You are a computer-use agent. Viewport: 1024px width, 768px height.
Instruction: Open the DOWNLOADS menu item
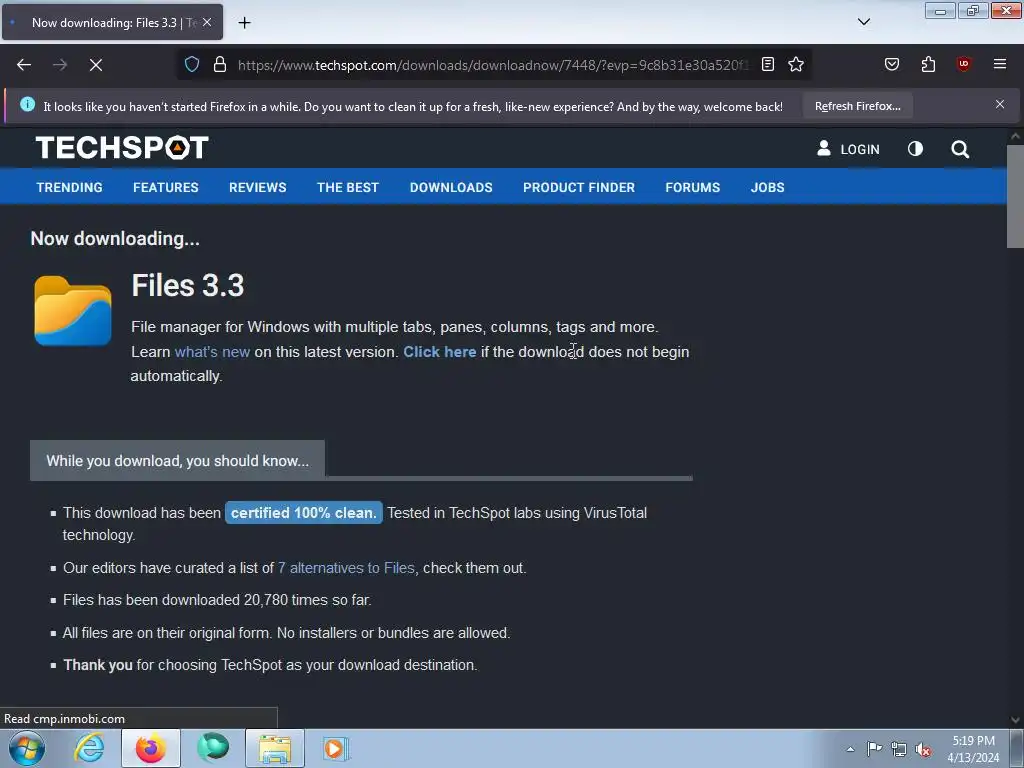[x=451, y=187]
